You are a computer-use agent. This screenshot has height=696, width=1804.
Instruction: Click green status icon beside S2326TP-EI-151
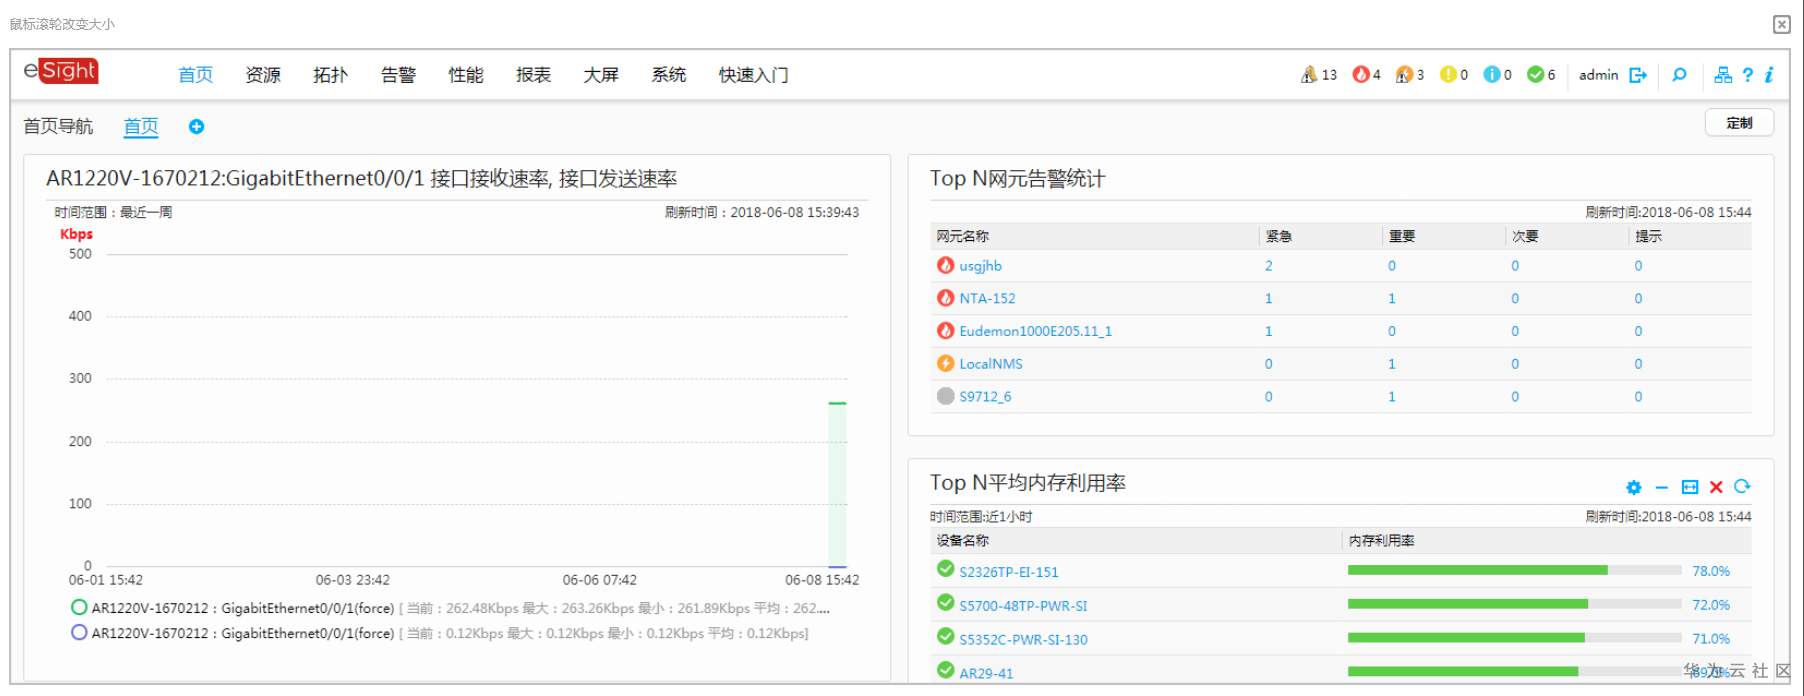pos(945,569)
